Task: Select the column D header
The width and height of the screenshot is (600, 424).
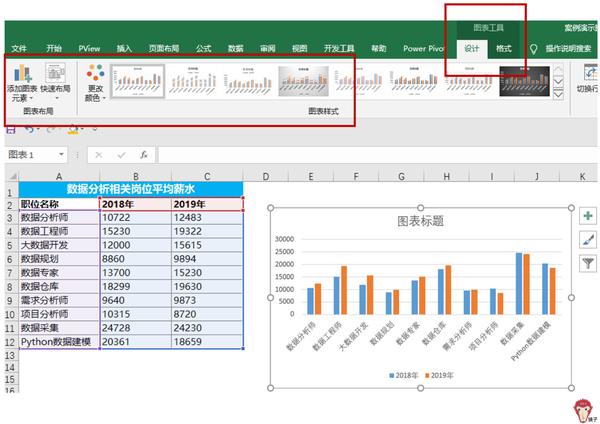Action: click(x=266, y=176)
